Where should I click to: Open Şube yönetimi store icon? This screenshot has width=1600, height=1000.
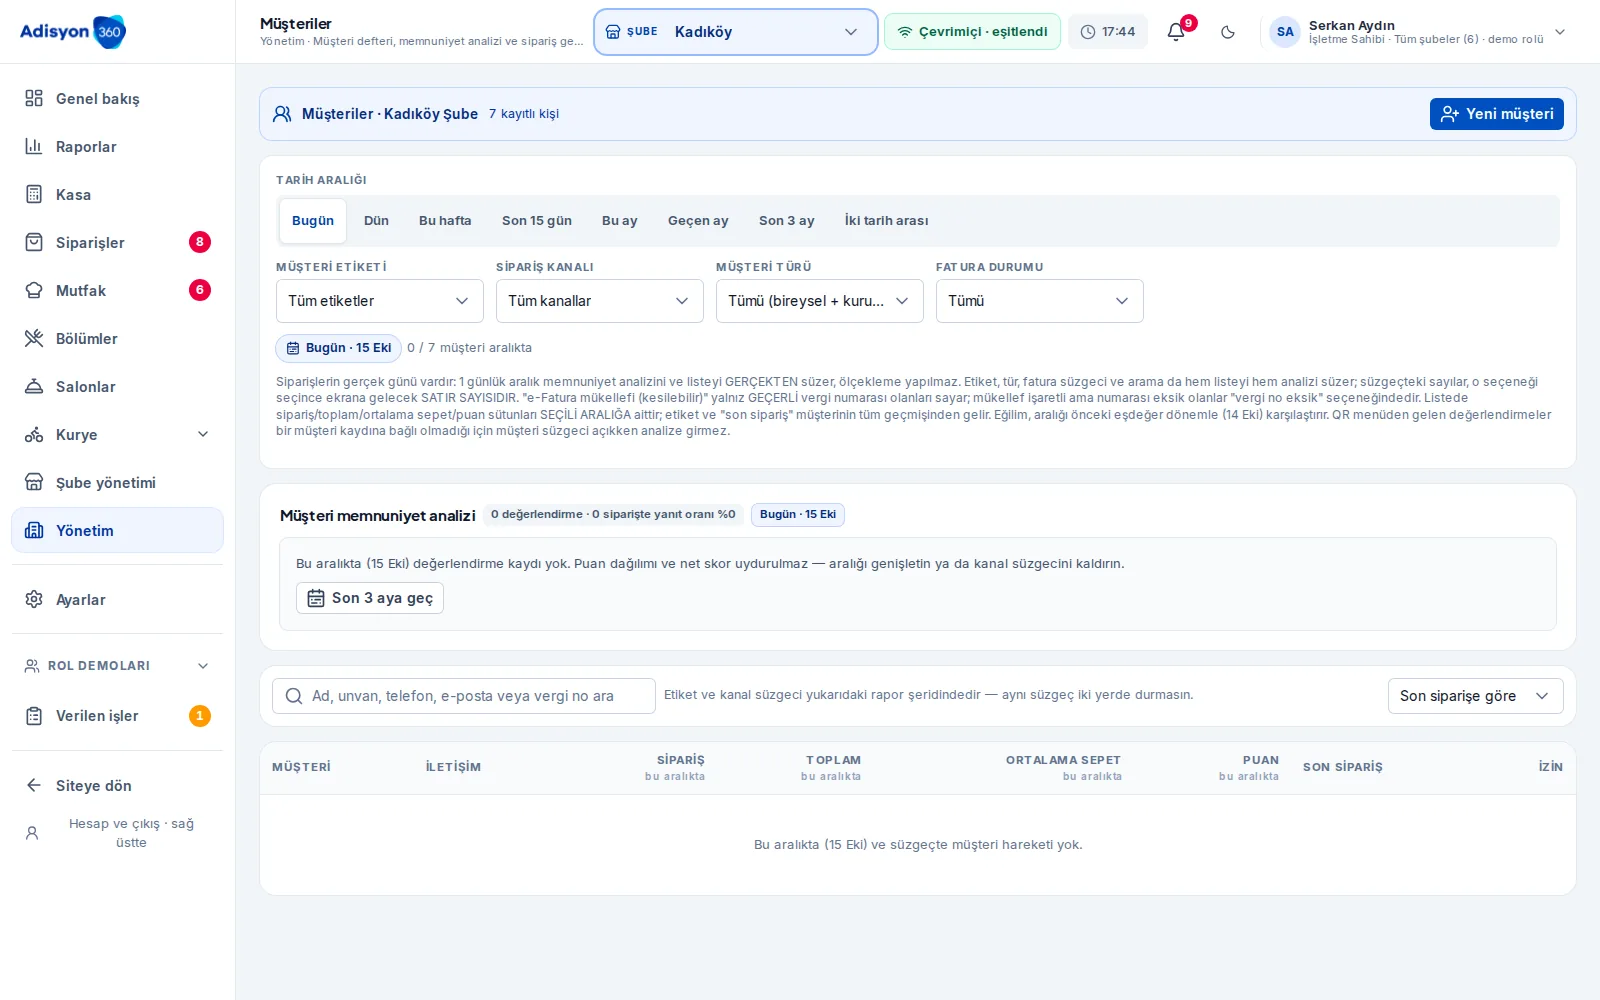tap(34, 482)
